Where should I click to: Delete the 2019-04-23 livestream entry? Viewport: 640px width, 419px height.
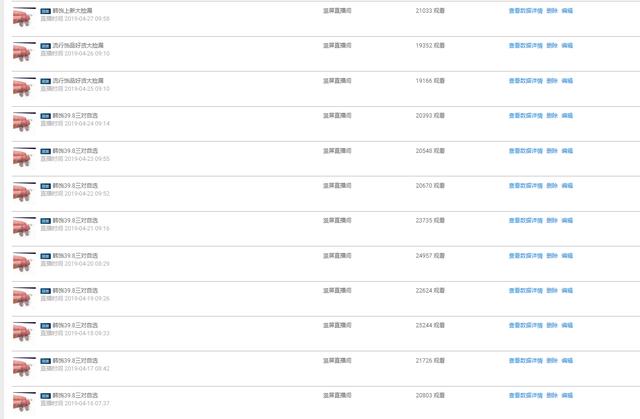[x=552, y=150]
